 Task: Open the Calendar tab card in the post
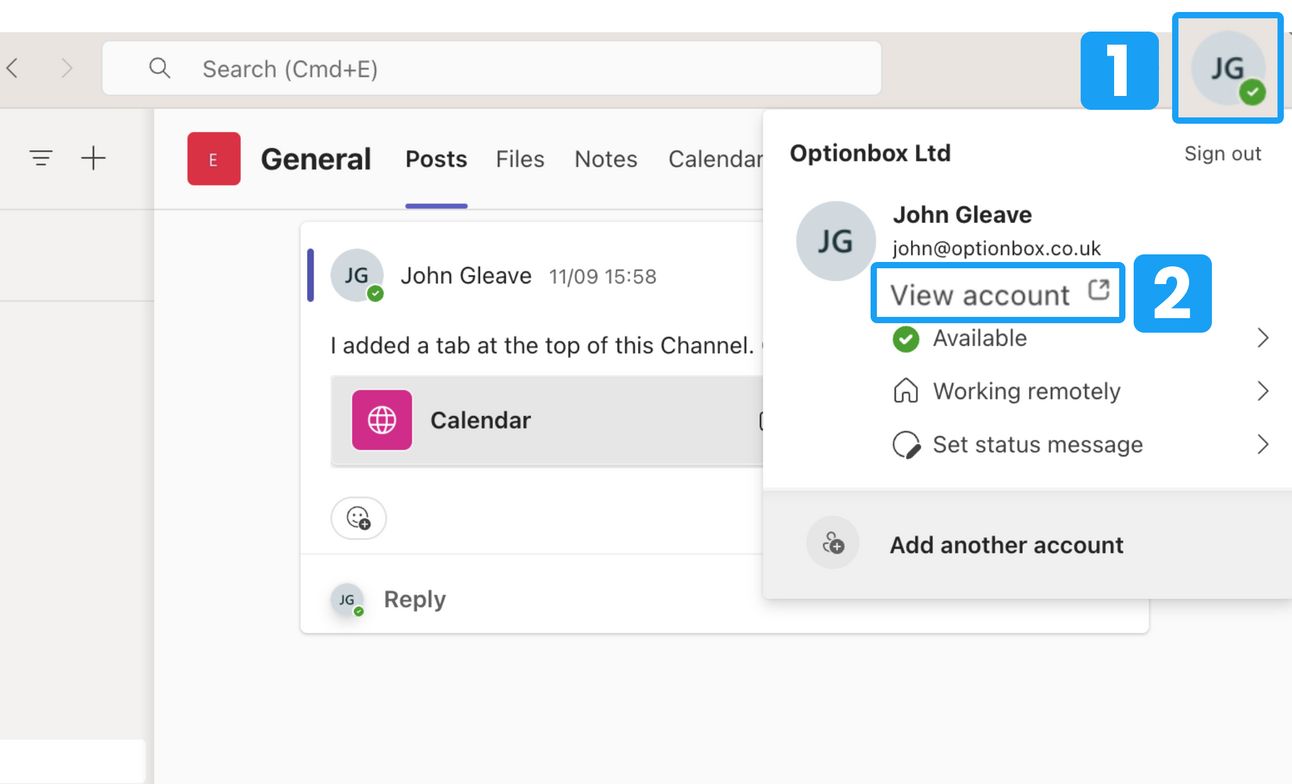pos(547,420)
